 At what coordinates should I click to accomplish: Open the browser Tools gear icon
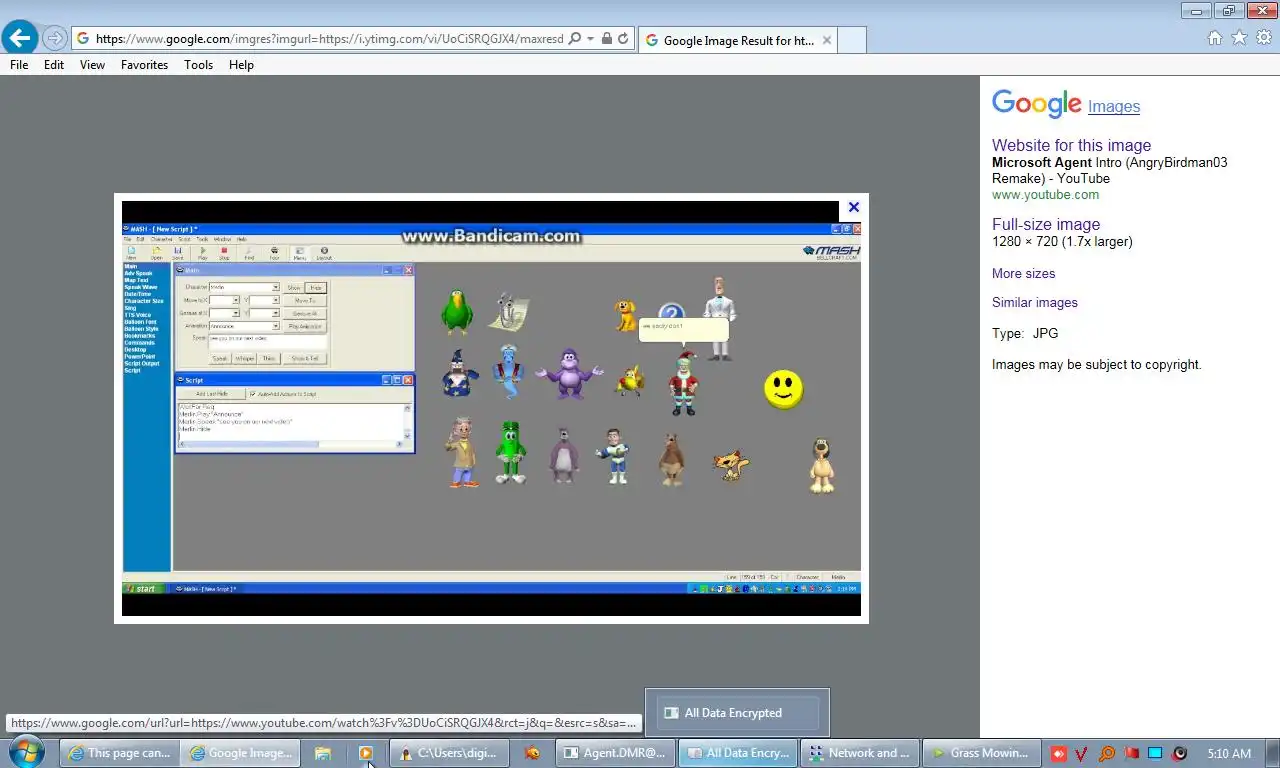click(1264, 38)
